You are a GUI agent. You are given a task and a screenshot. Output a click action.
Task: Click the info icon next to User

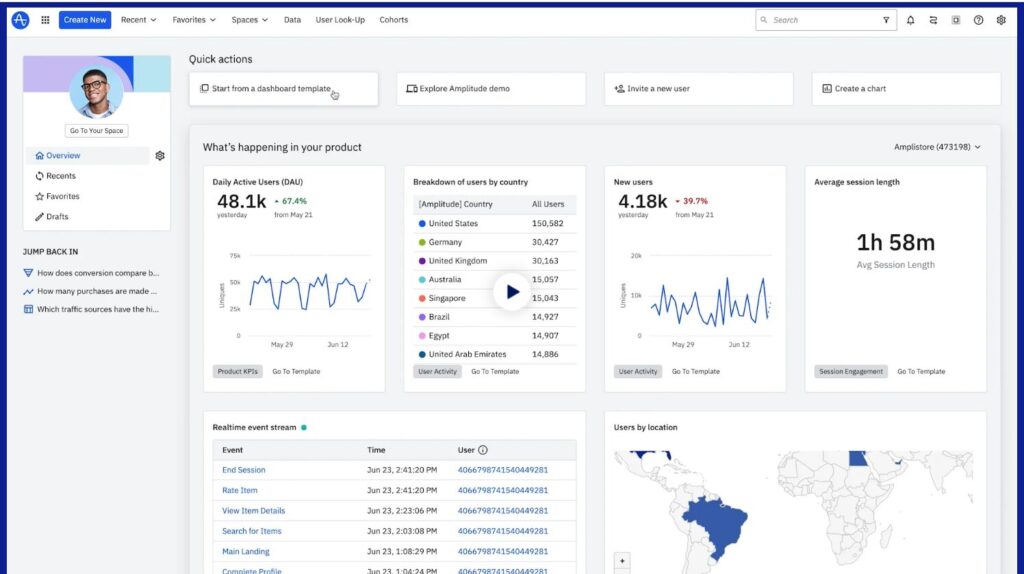click(483, 450)
